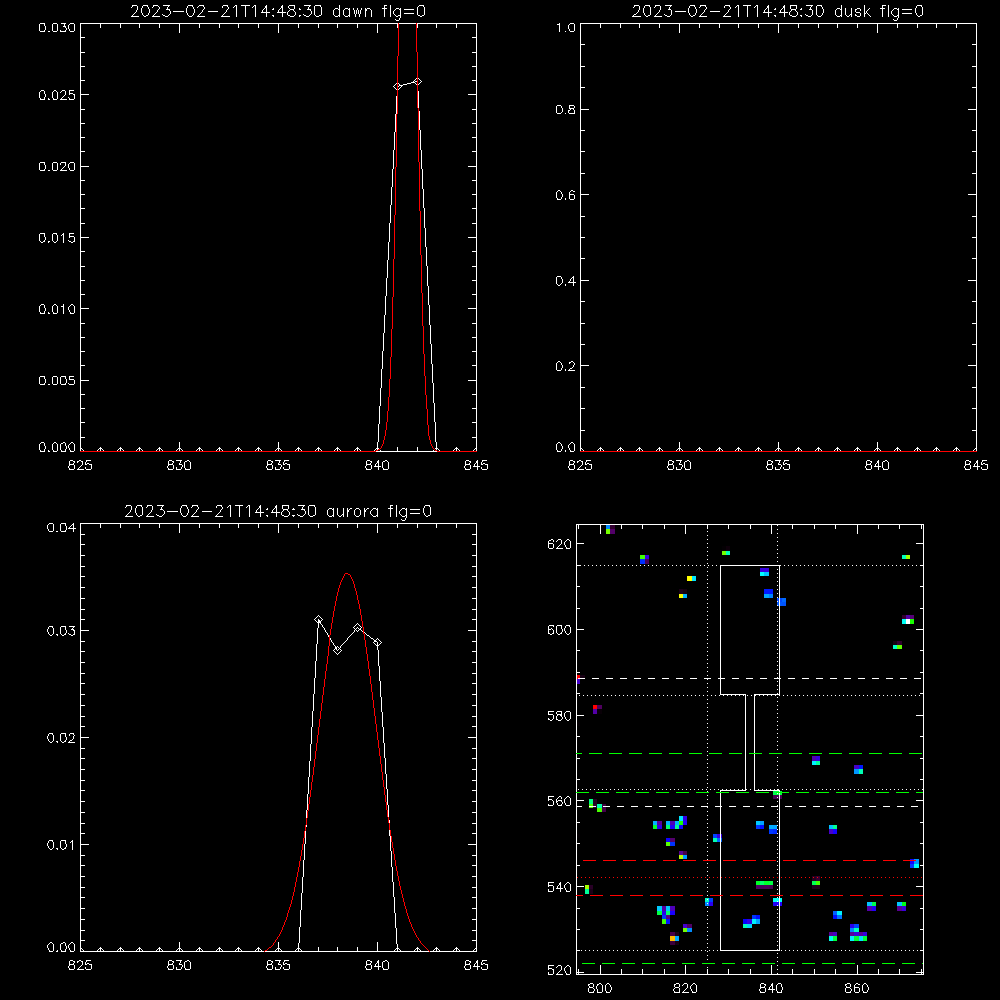
Task: Click the 0.6 y-axis label on dusk plot
Action: point(566,195)
